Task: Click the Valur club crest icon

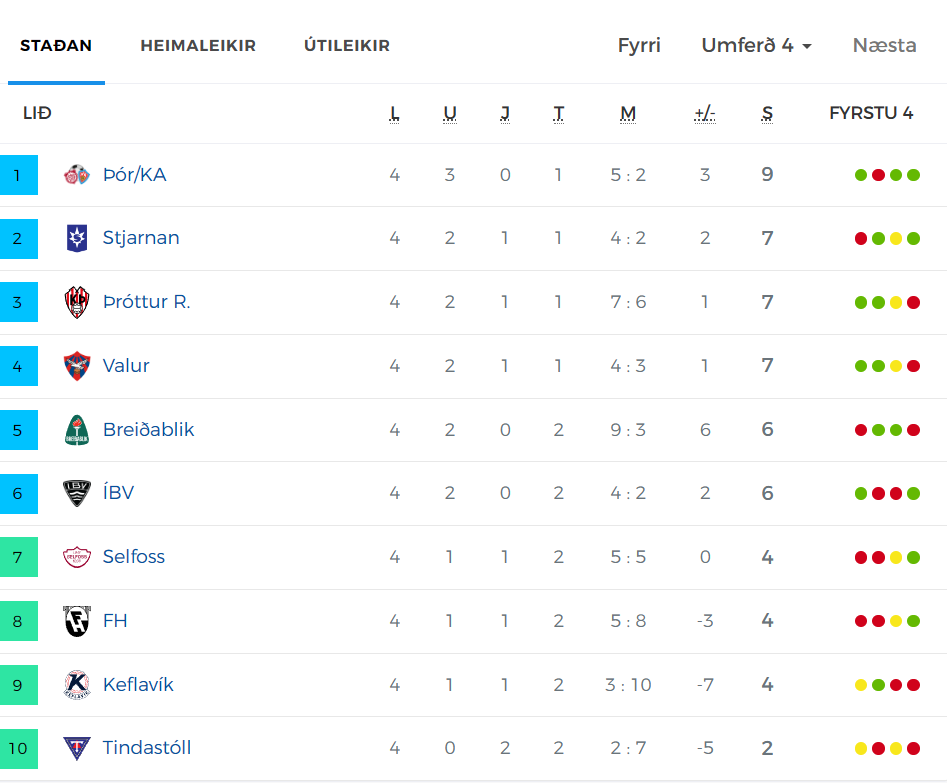Action: pyautogui.click(x=77, y=366)
